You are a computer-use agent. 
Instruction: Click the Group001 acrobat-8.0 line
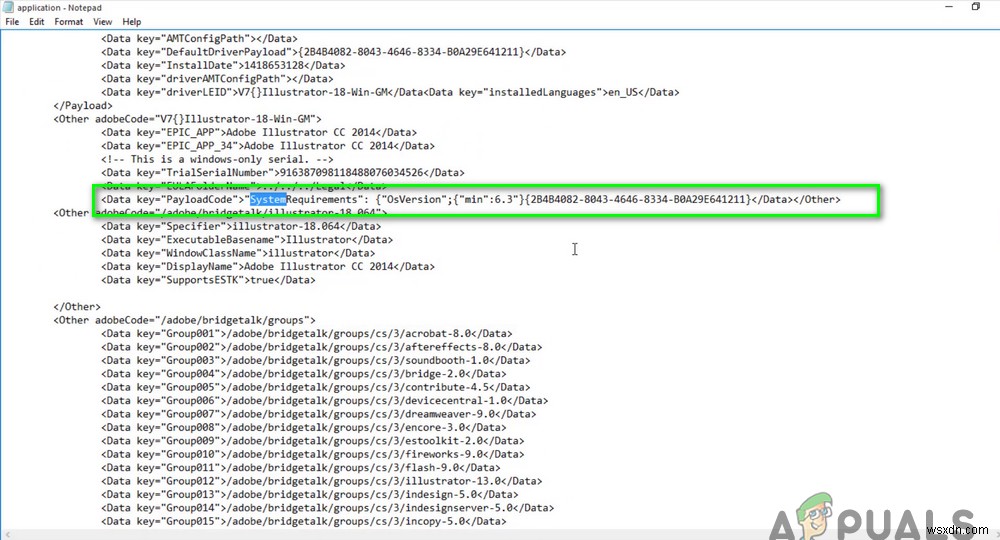pyautogui.click(x=307, y=333)
